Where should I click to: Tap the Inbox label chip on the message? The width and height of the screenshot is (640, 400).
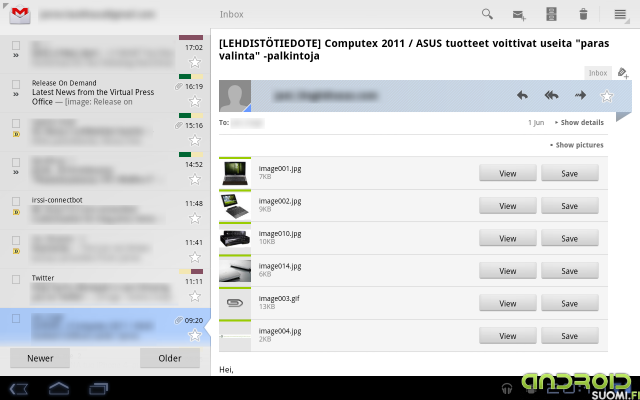[598, 73]
